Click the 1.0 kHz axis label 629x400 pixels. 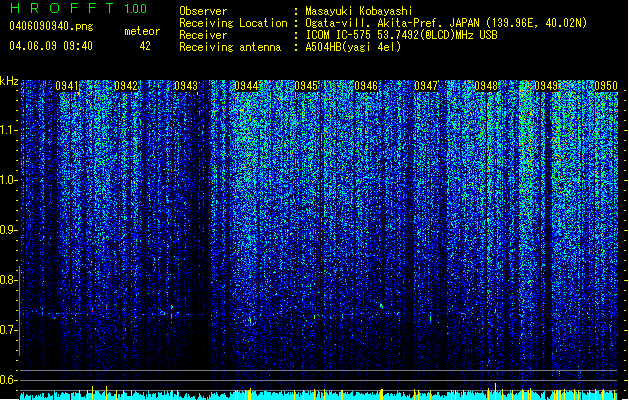[9, 180]
